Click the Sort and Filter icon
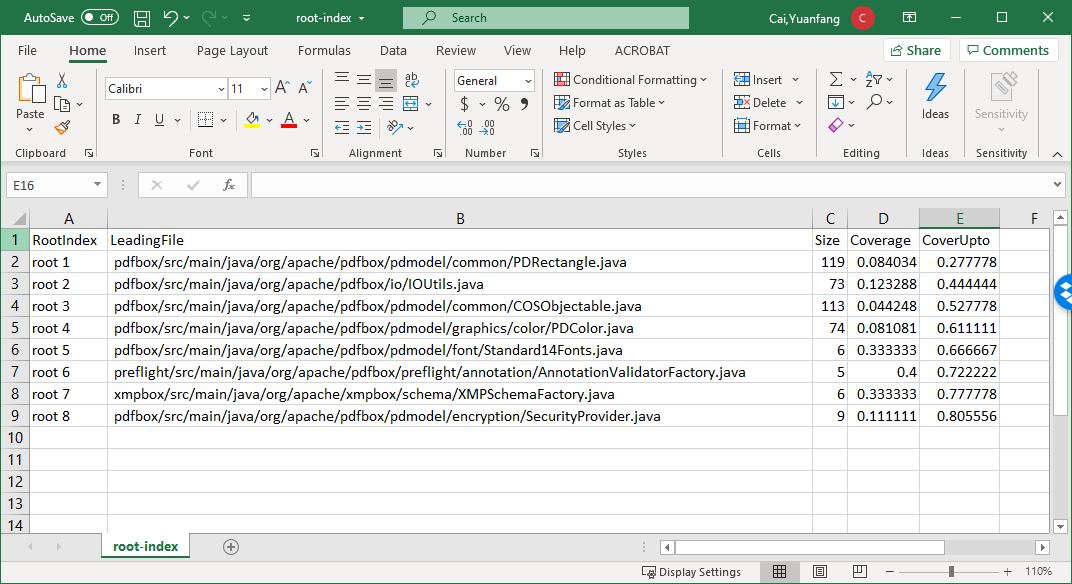 tap(874, 79)
